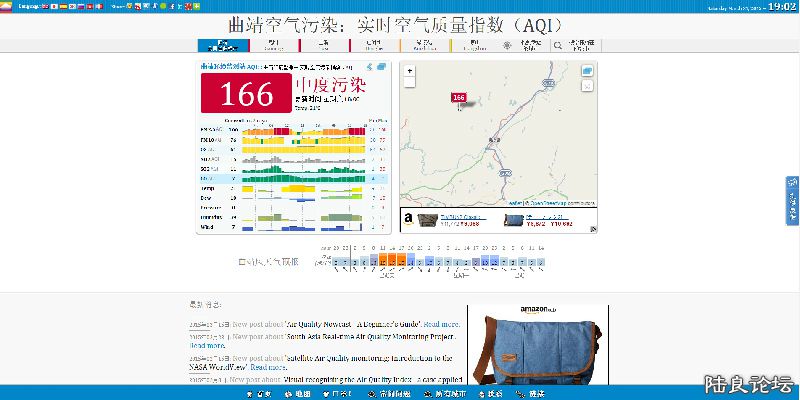Select the Wind row in AQI widget
Image resolution: width=800 pixels, height=400 pixels.
pyautogui.click(x=294, y=227)
